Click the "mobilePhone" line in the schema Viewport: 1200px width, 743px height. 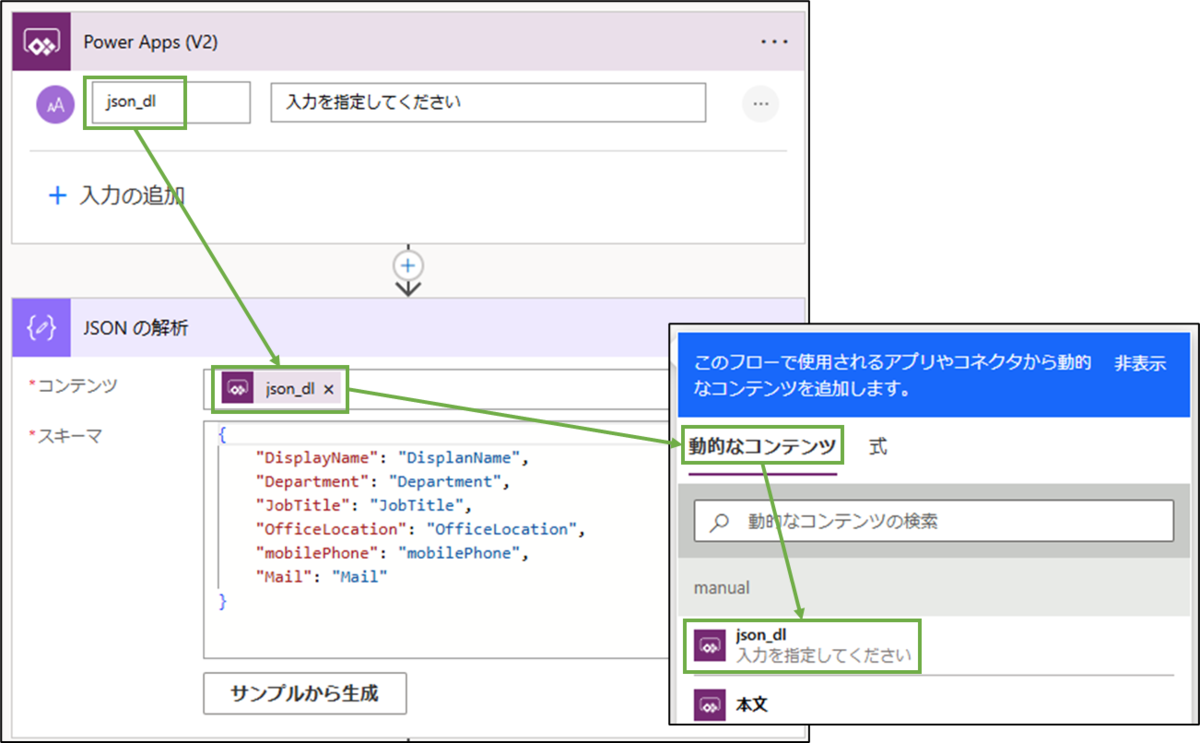(391, 553)
